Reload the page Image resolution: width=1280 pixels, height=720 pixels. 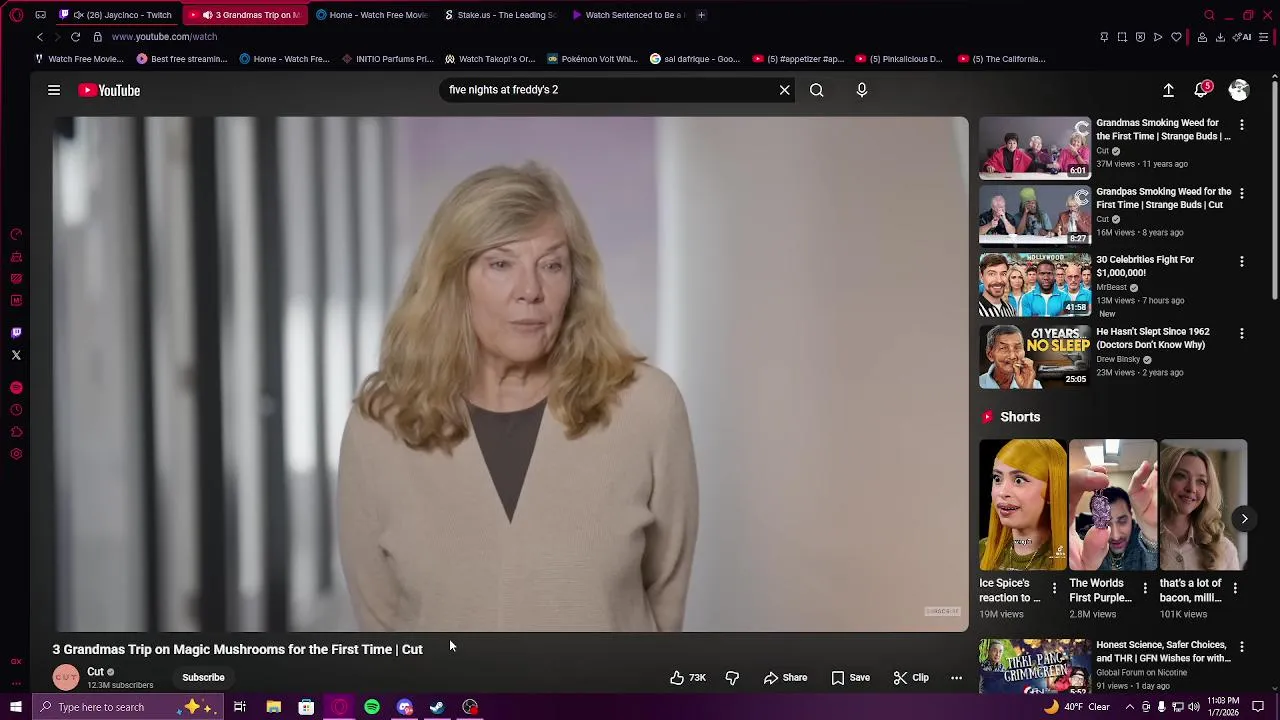pos(75,37)
